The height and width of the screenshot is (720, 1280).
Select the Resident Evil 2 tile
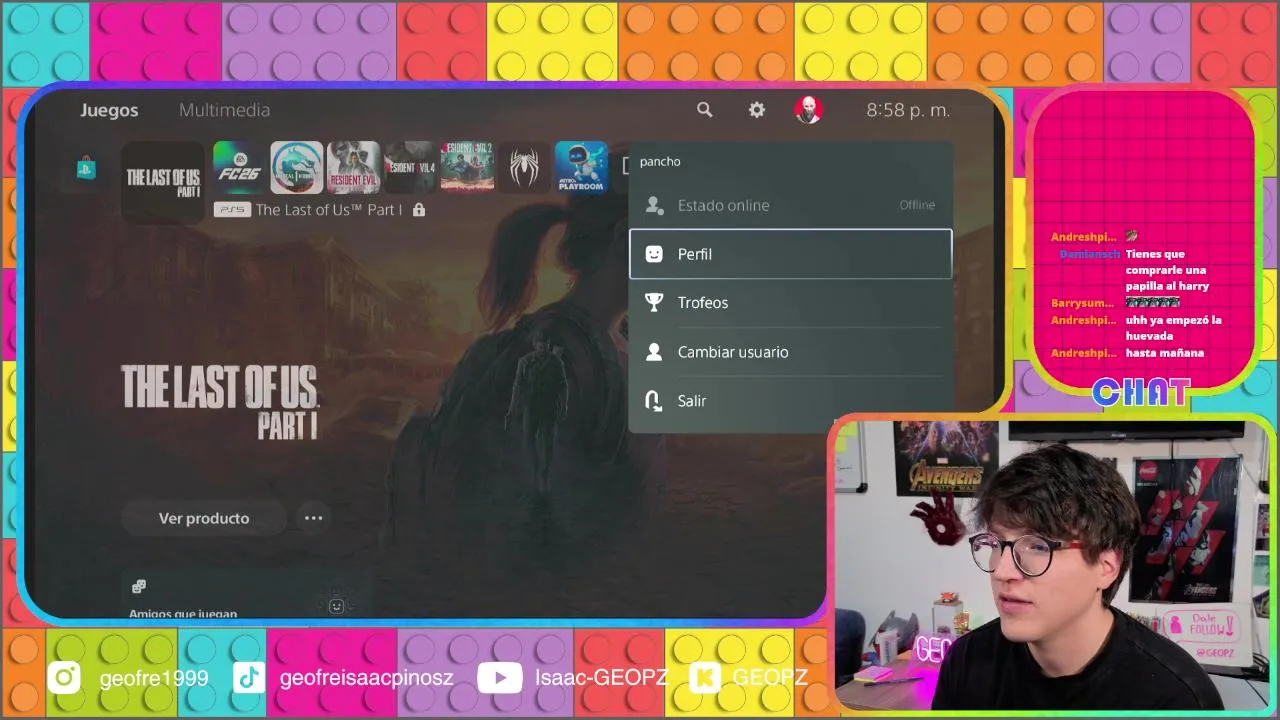[x=467, y=168]
